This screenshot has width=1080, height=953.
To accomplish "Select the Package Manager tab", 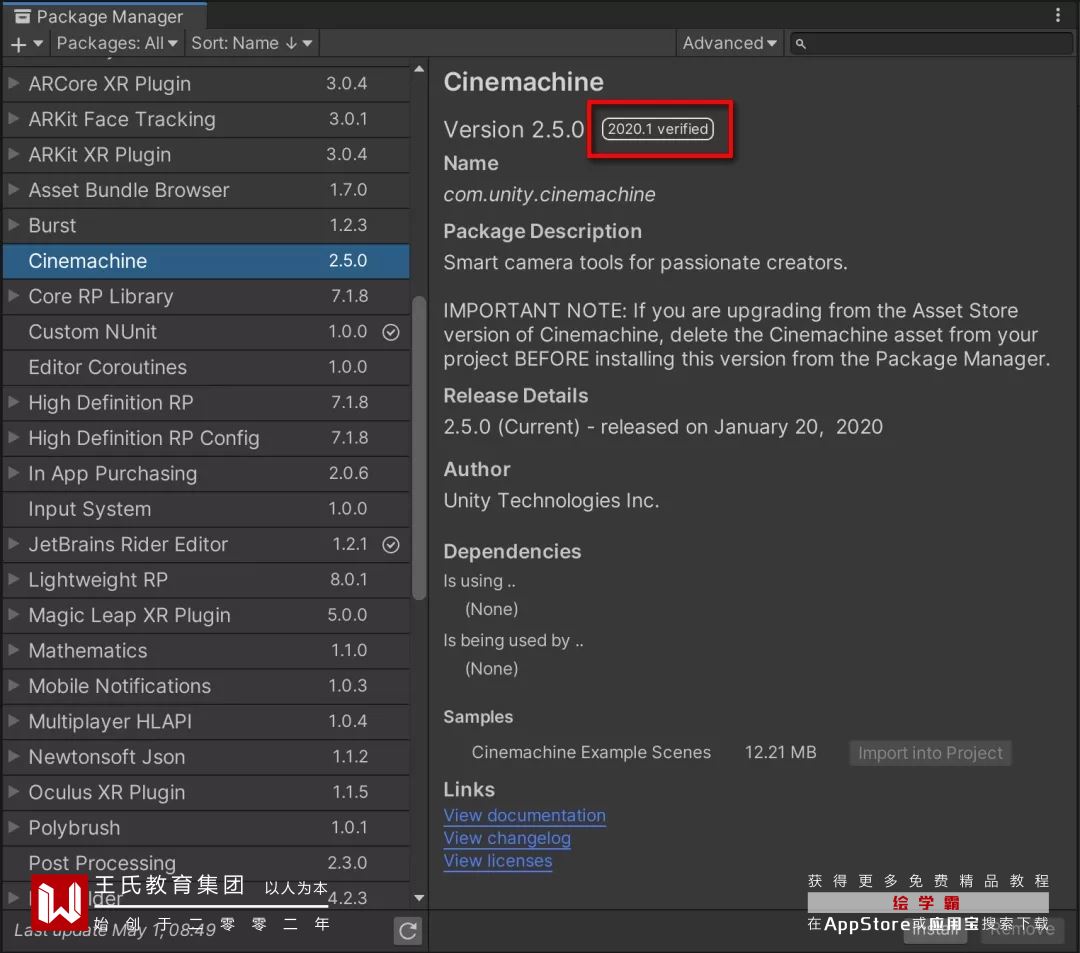I will pyautogui.click(x=105, y=17).
